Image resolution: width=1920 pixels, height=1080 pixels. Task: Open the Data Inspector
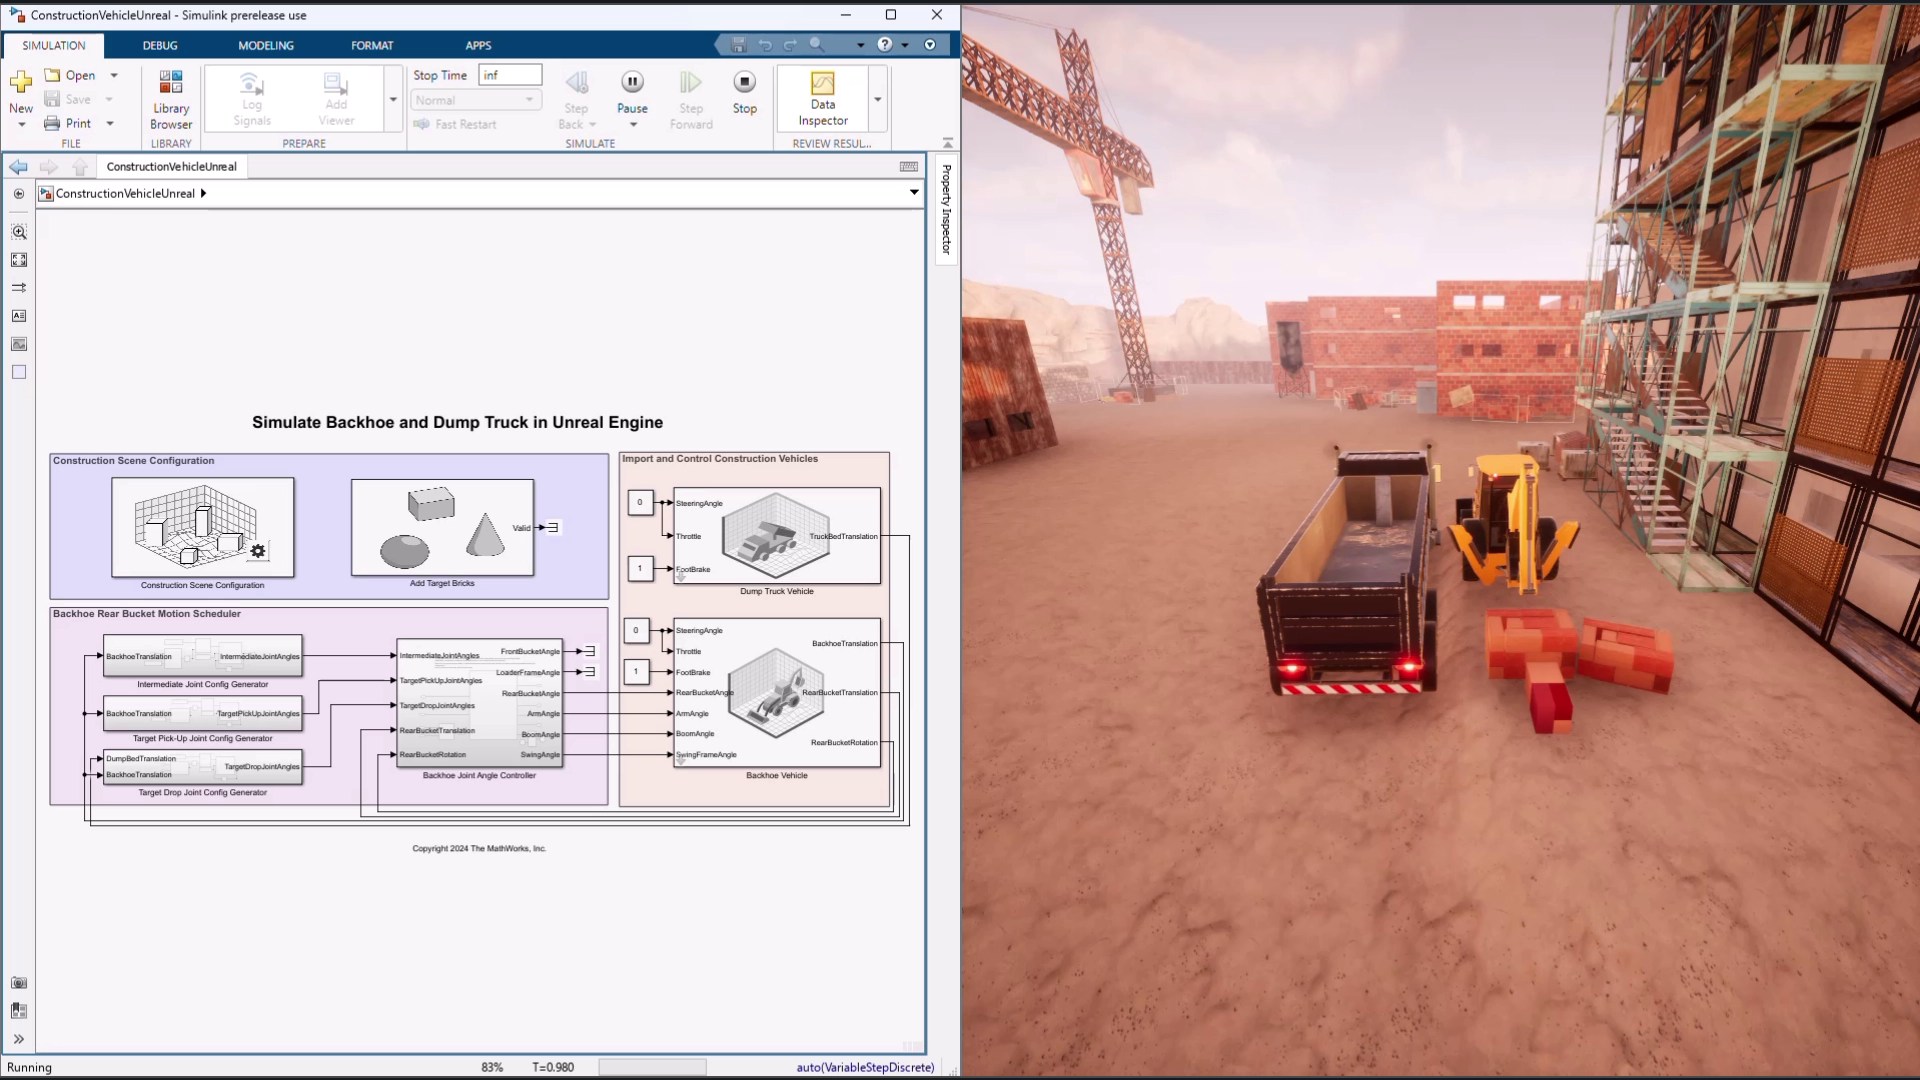[822, 98]
